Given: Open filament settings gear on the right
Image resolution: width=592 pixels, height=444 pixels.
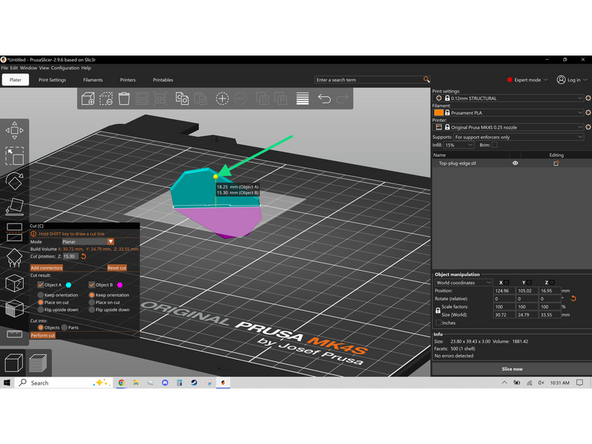Looking at the screenshot, I should (x=588, y=113).
